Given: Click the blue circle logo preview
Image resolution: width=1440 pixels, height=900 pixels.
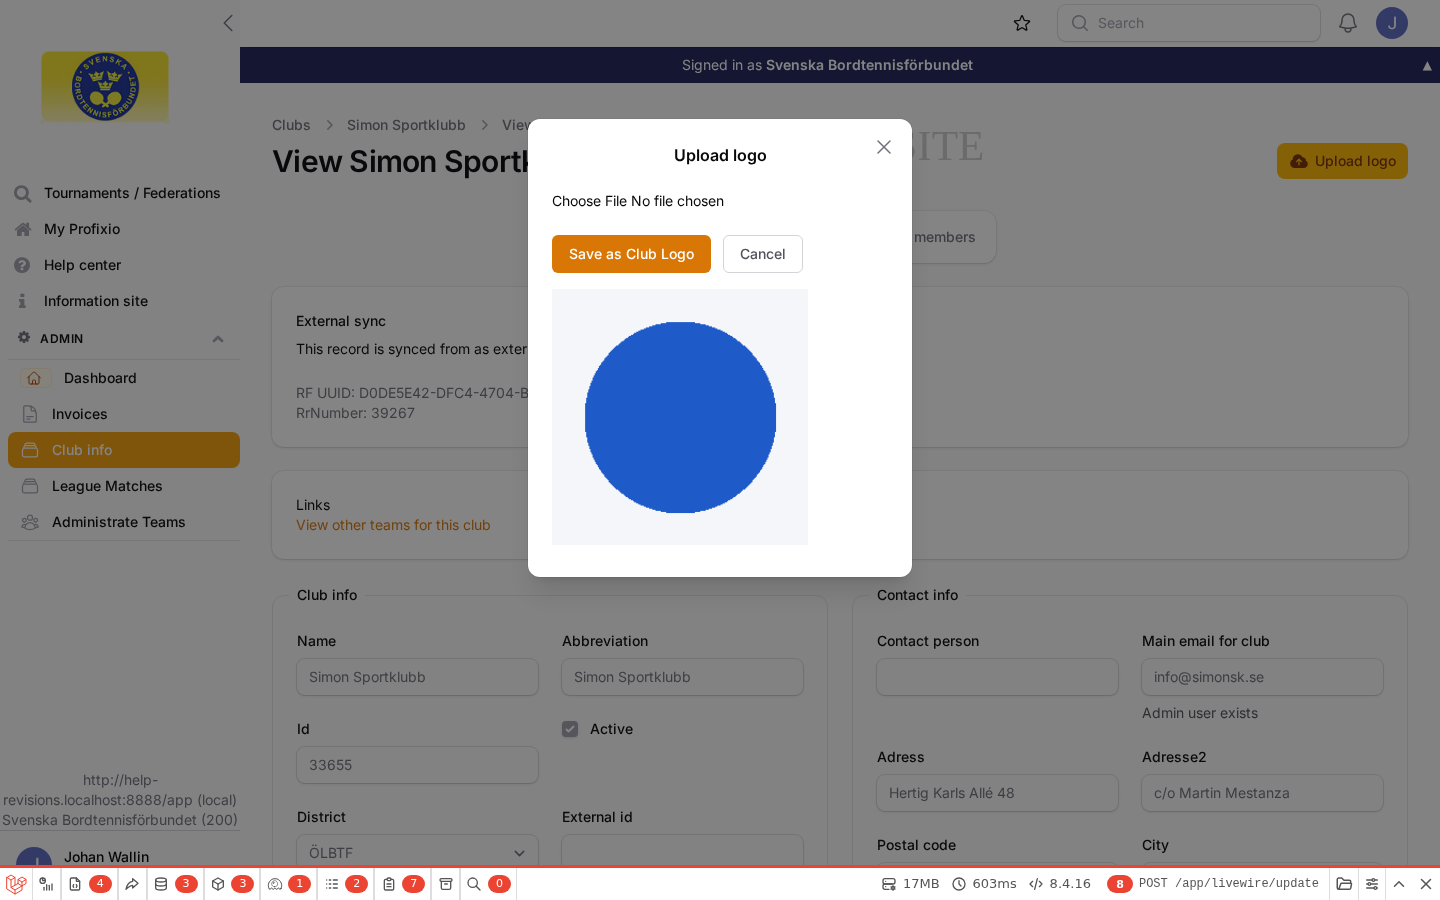Looking at the screenshot, I should coord(680,417).
